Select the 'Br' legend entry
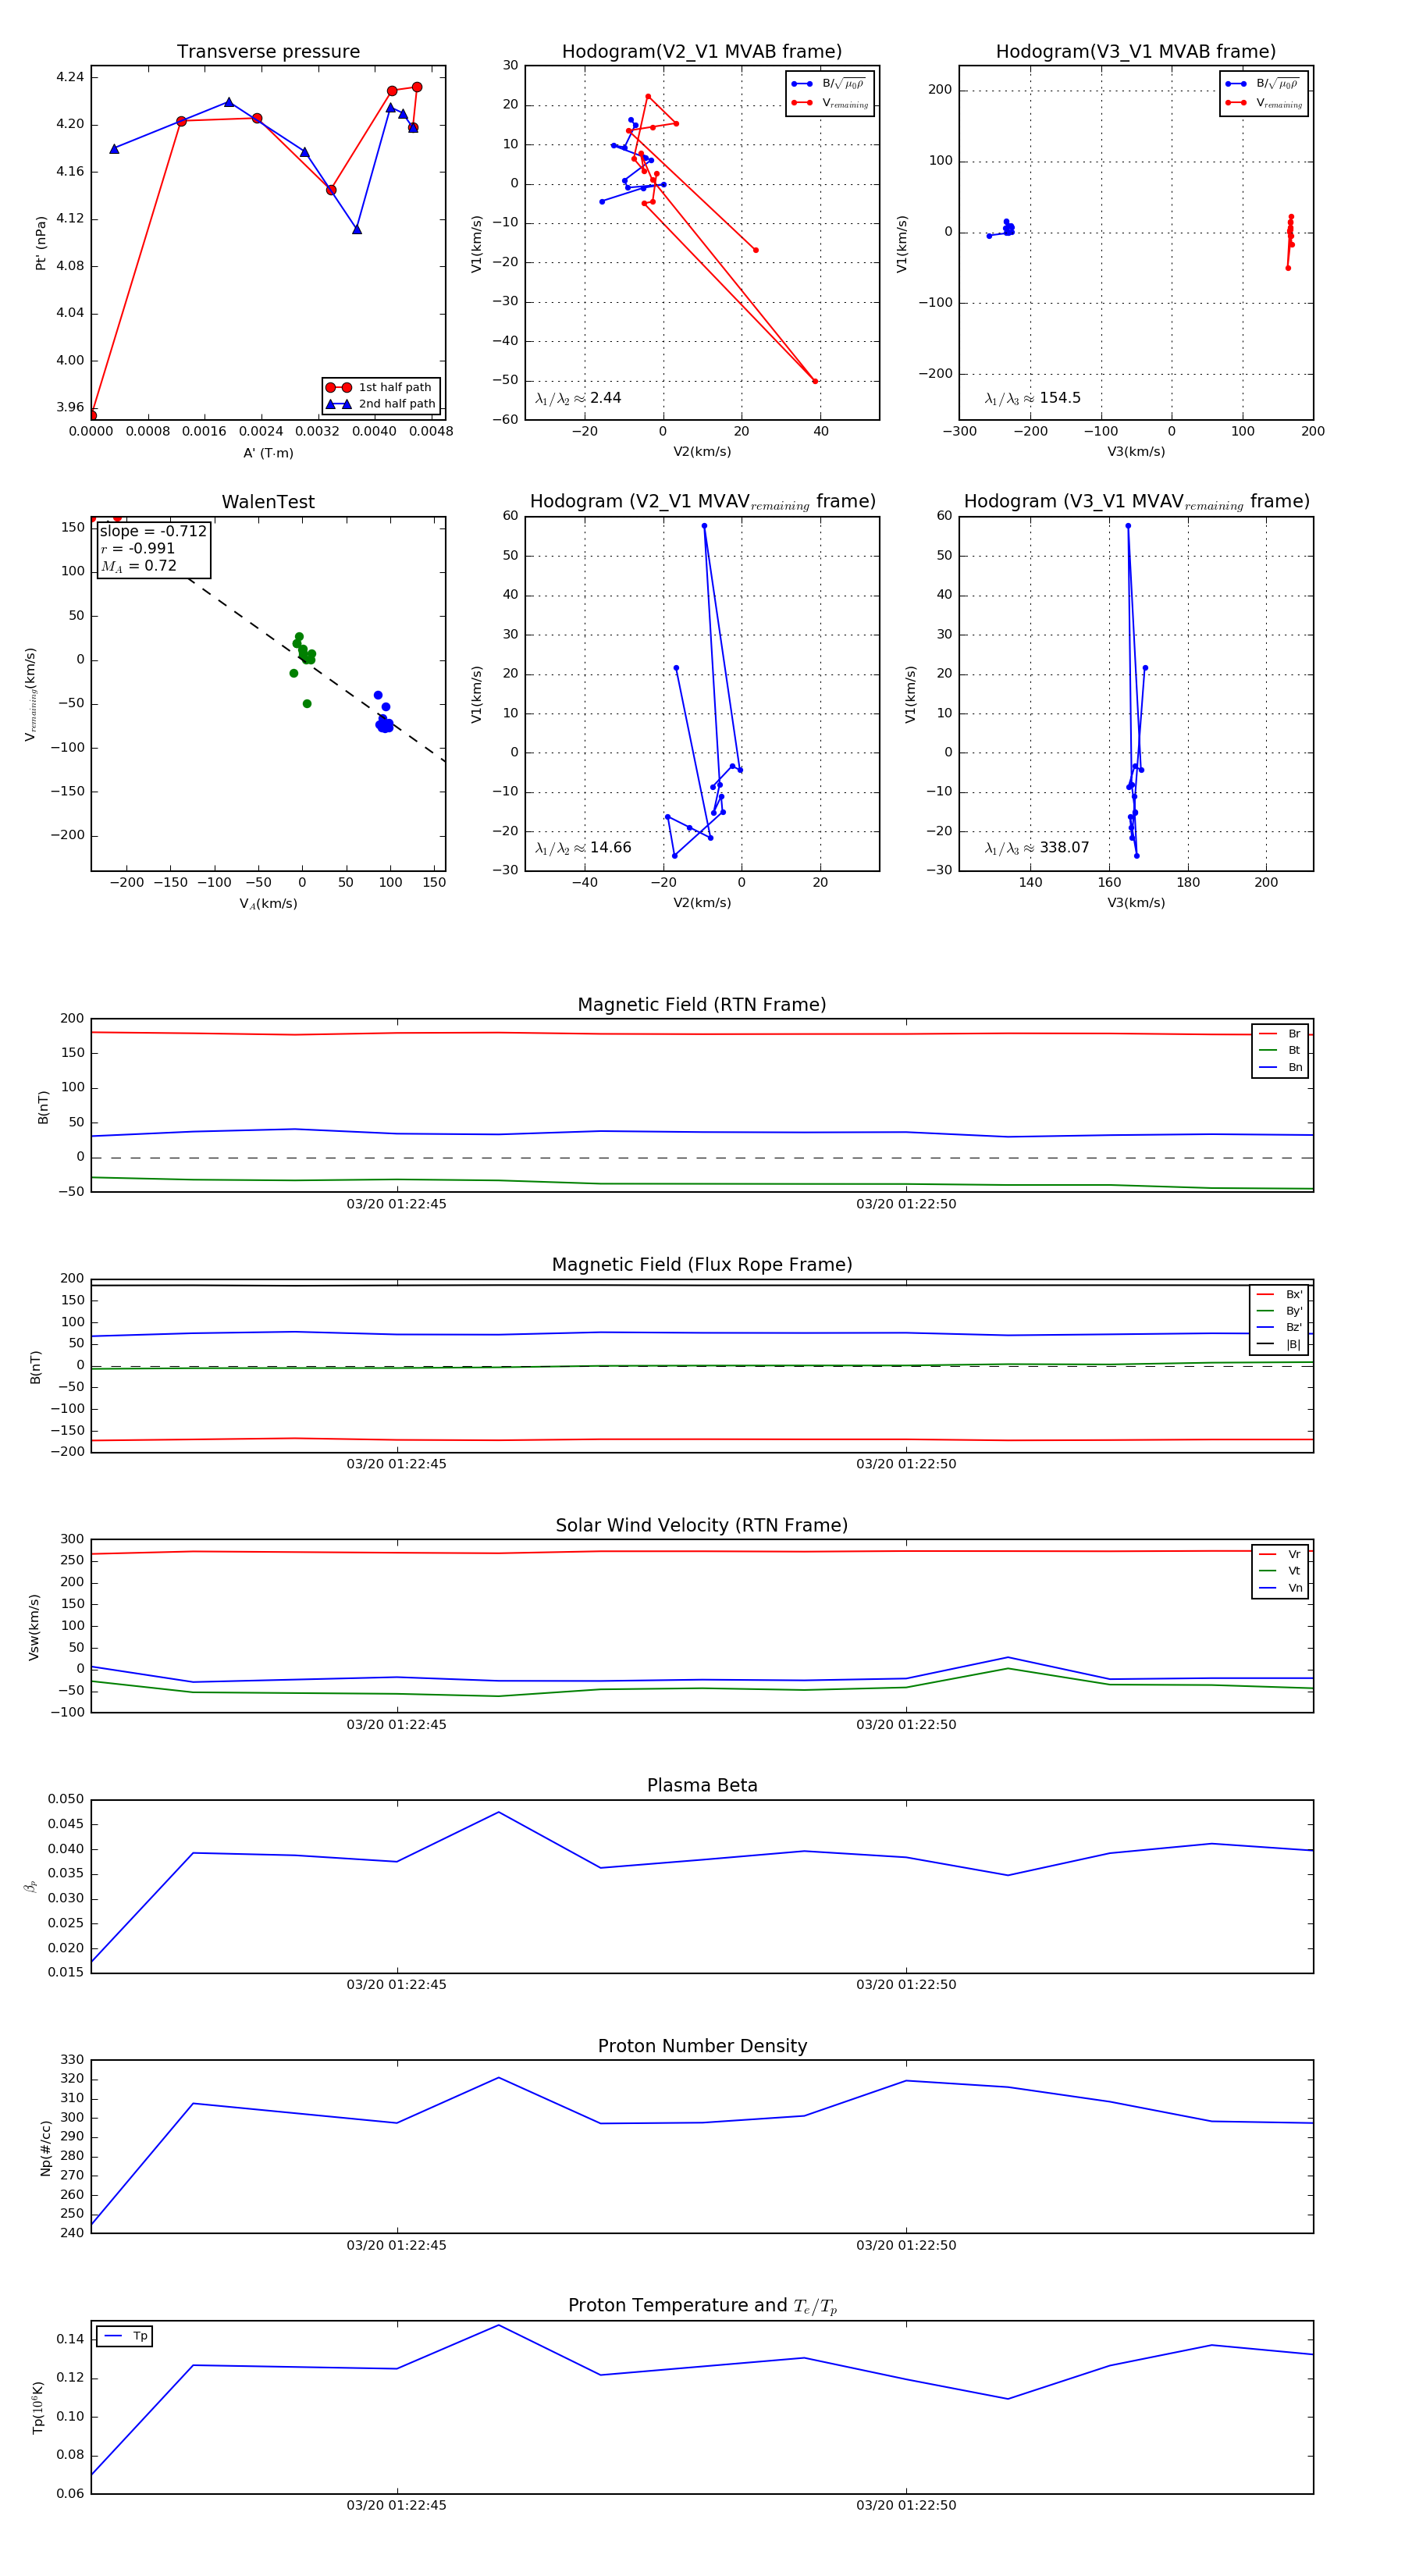Image resolution: width=1405 pixels, height=2576 pixels. pos(1280,1034)
